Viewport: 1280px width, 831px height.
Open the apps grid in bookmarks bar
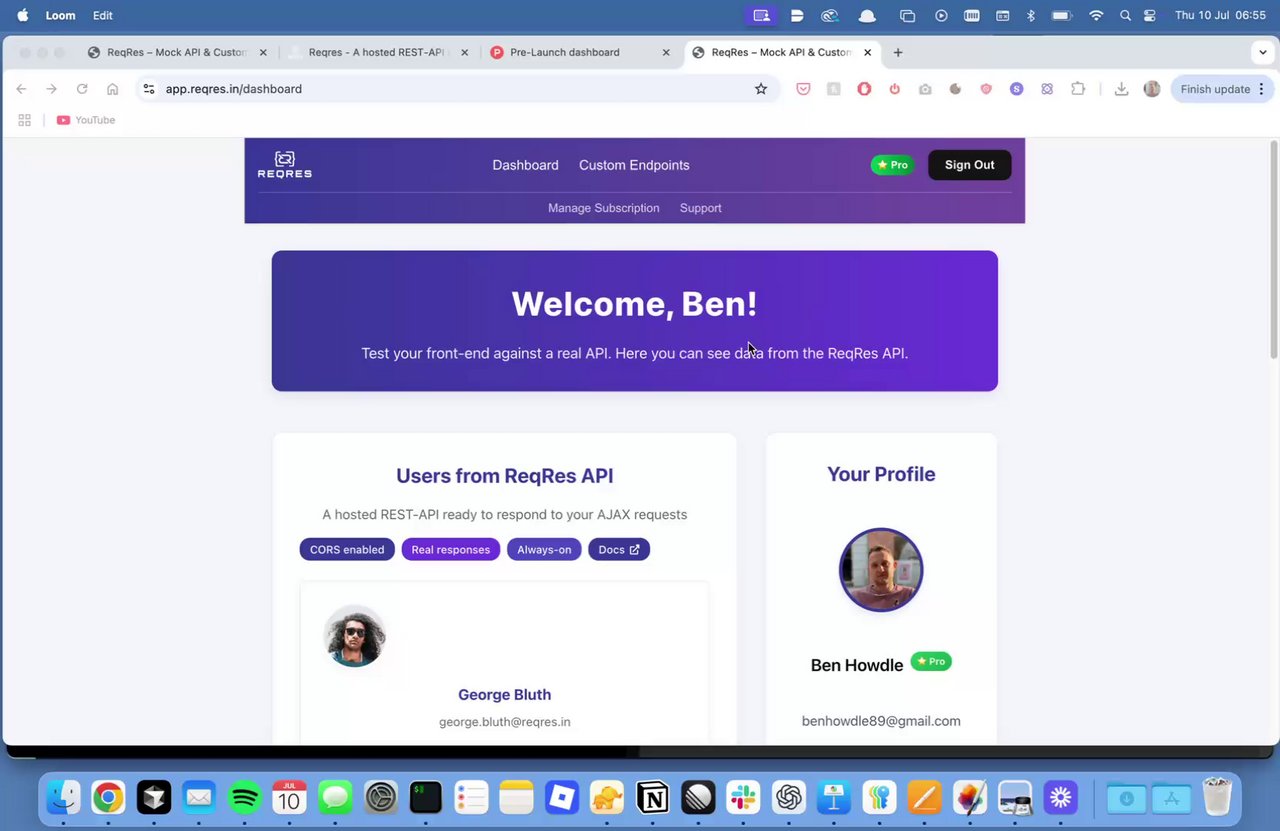point(24,120)
